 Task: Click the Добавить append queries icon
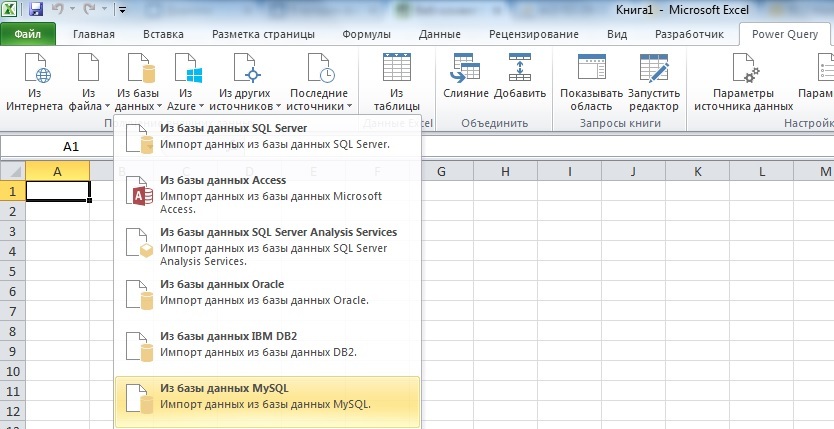pos(520,67)
